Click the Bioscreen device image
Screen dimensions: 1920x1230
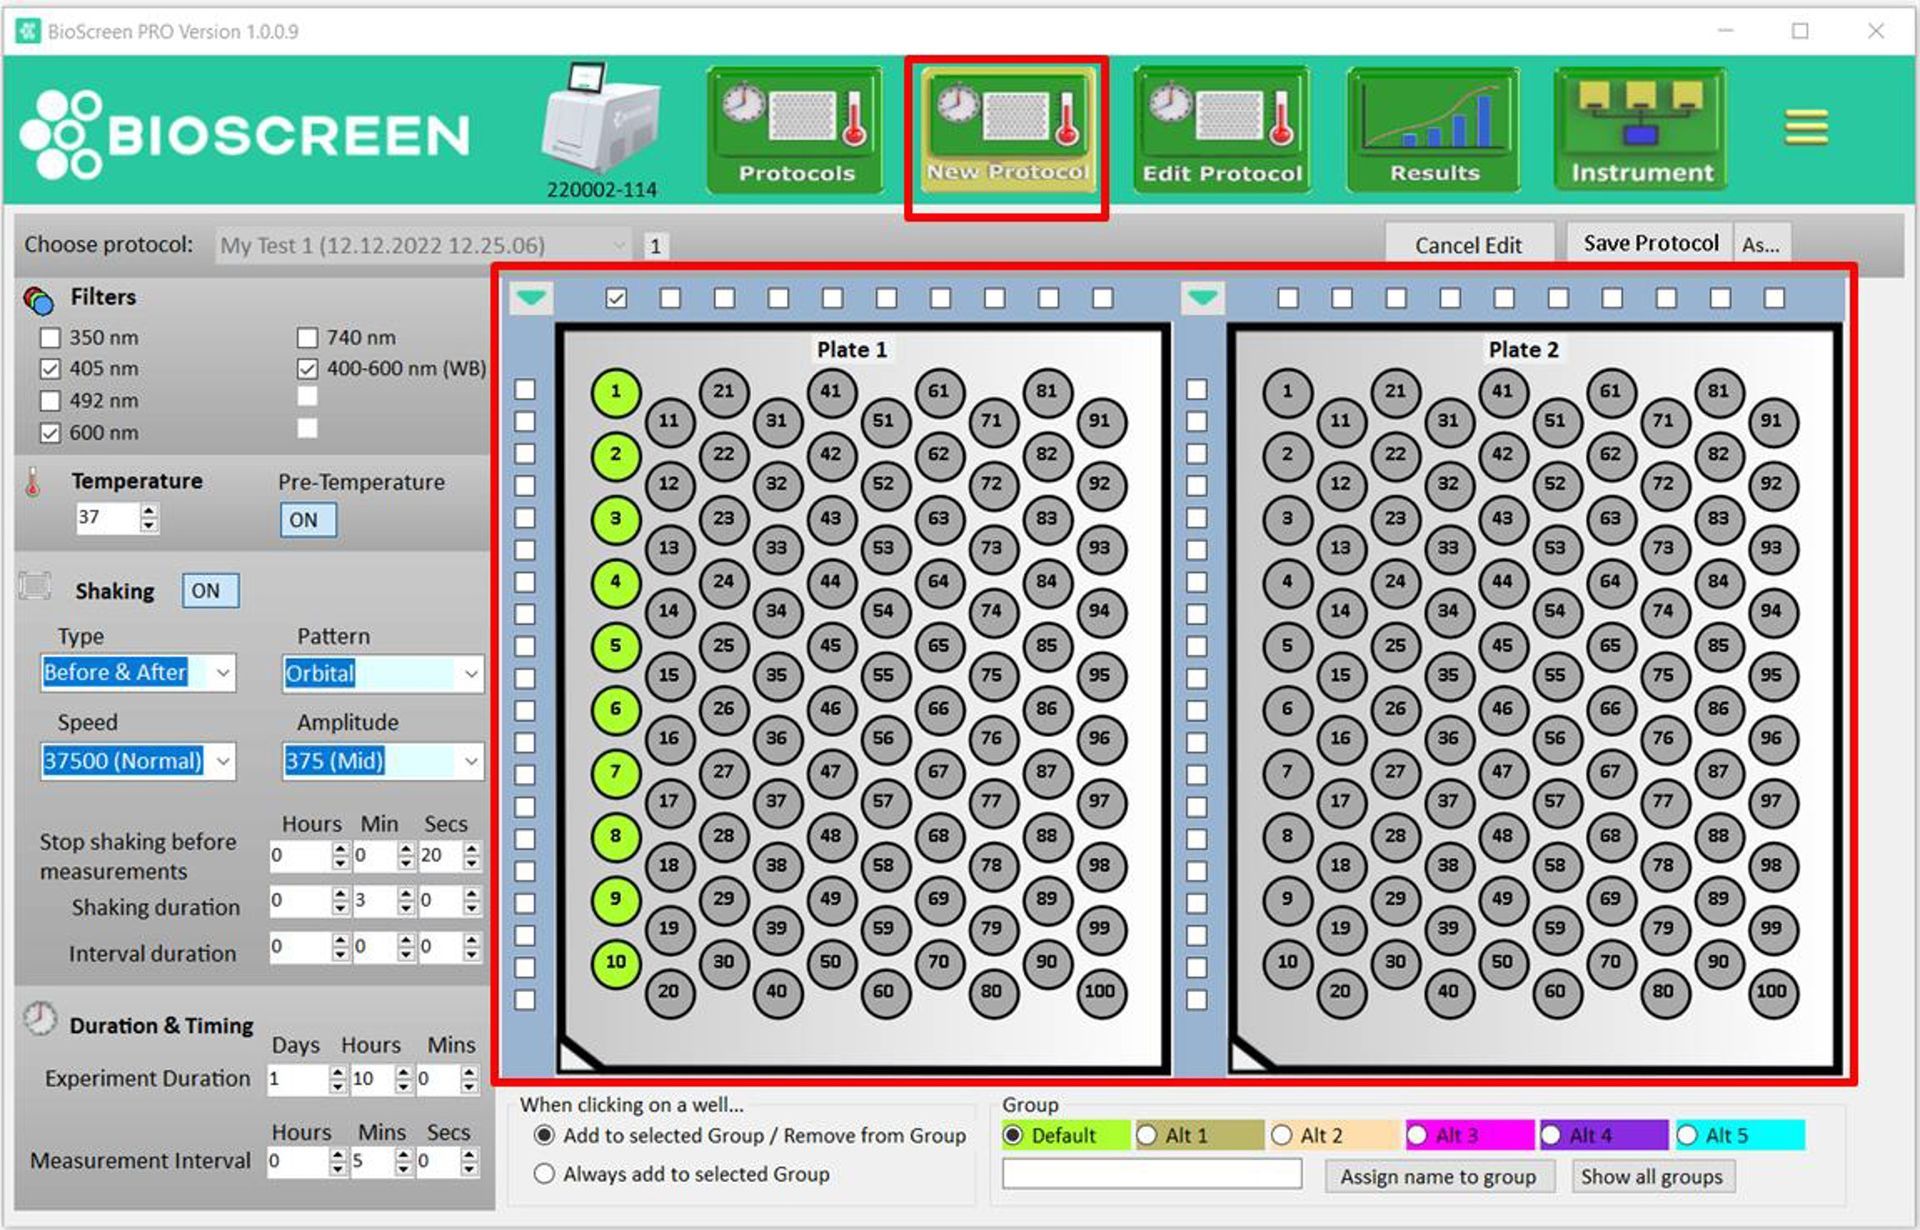[601, 120]
